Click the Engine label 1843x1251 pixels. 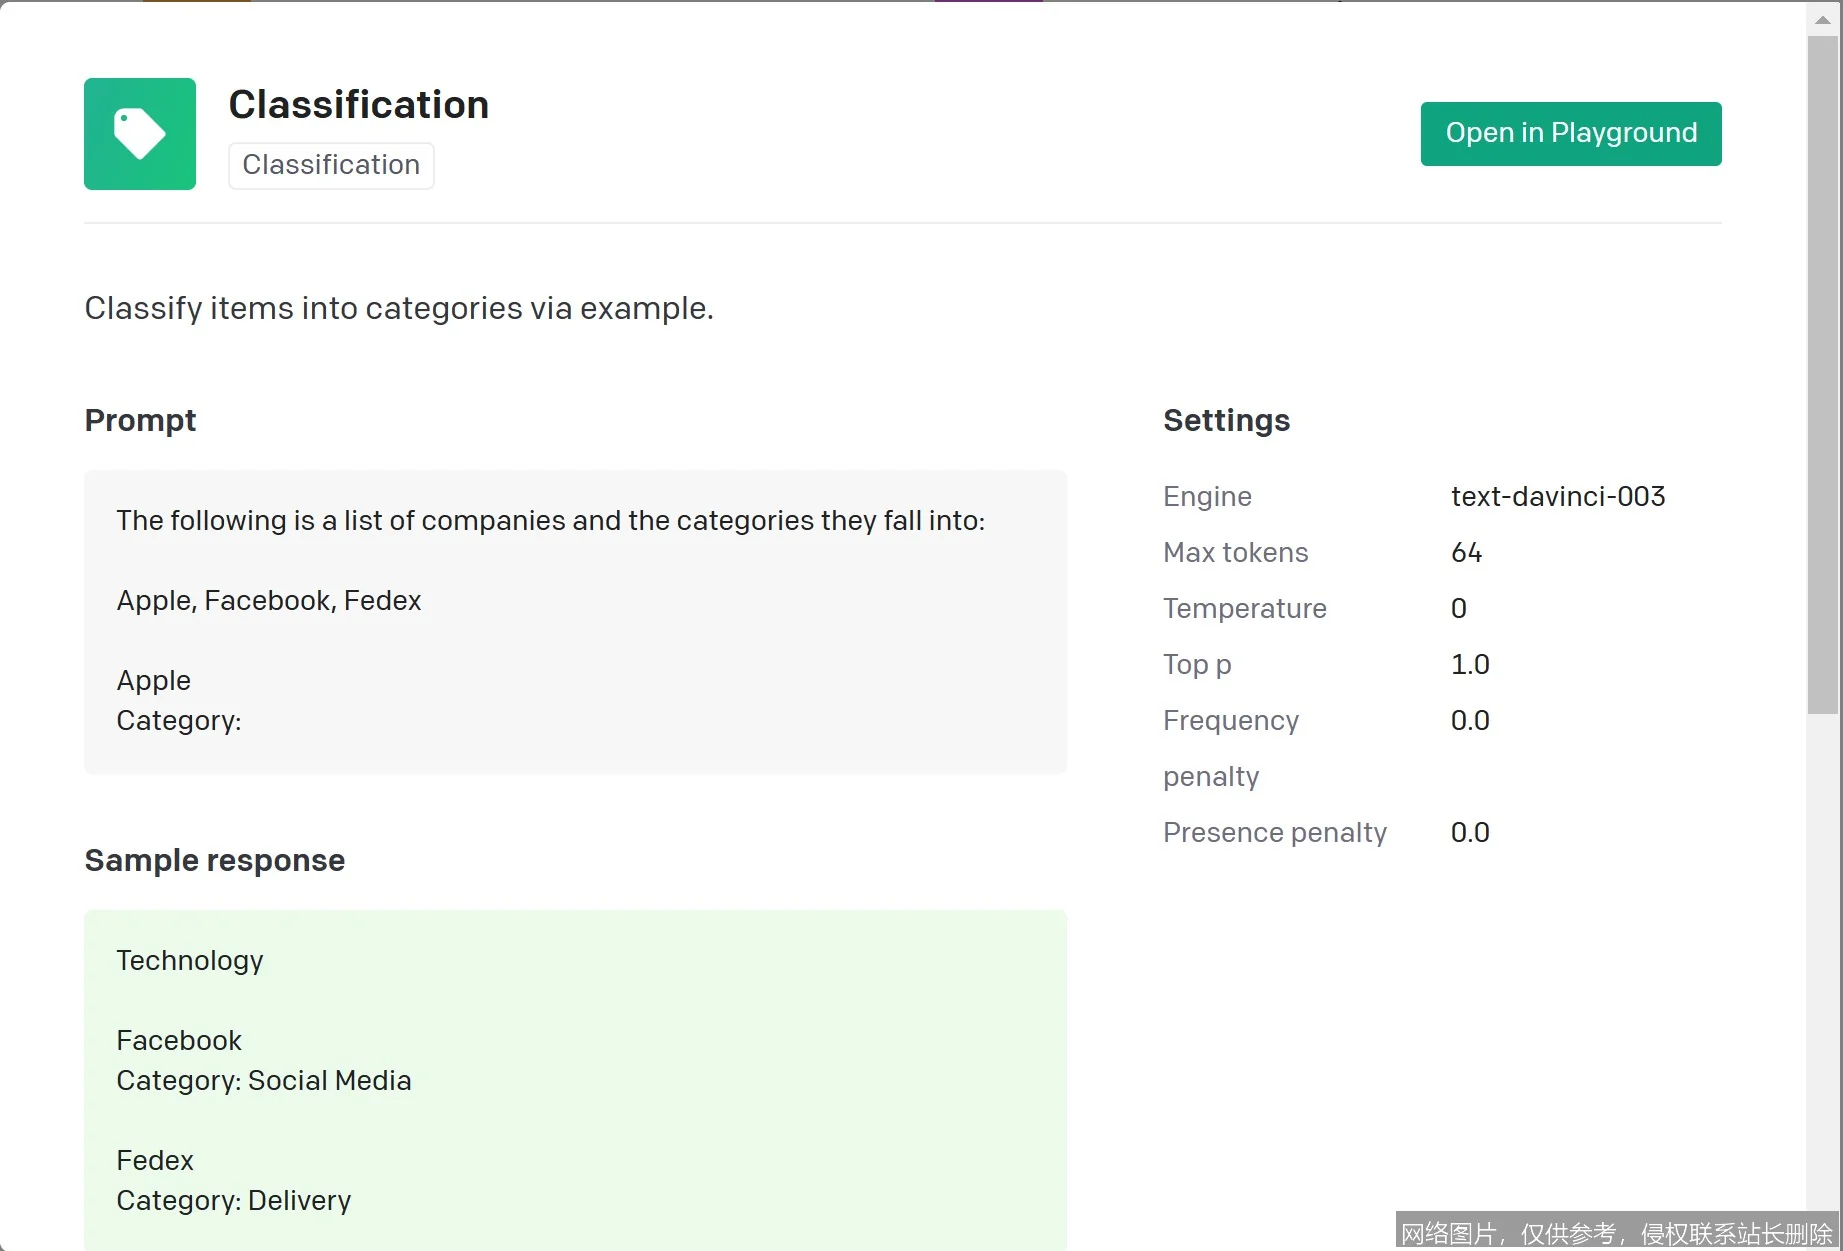pos(1207,497)
